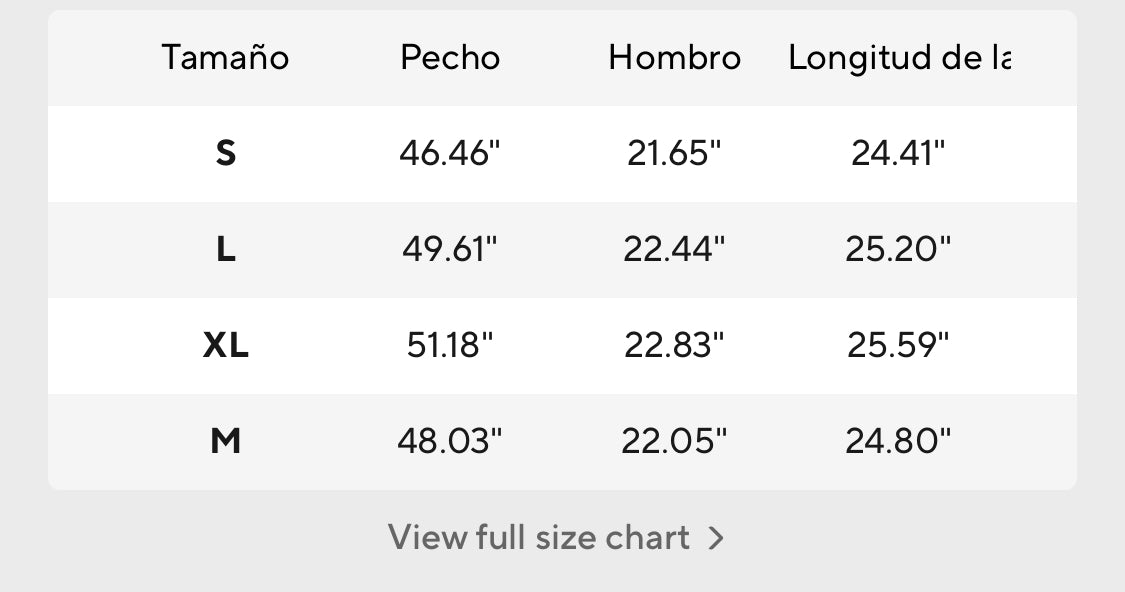Click the Hombro column header
The image size is (1125, 592).
674,57
